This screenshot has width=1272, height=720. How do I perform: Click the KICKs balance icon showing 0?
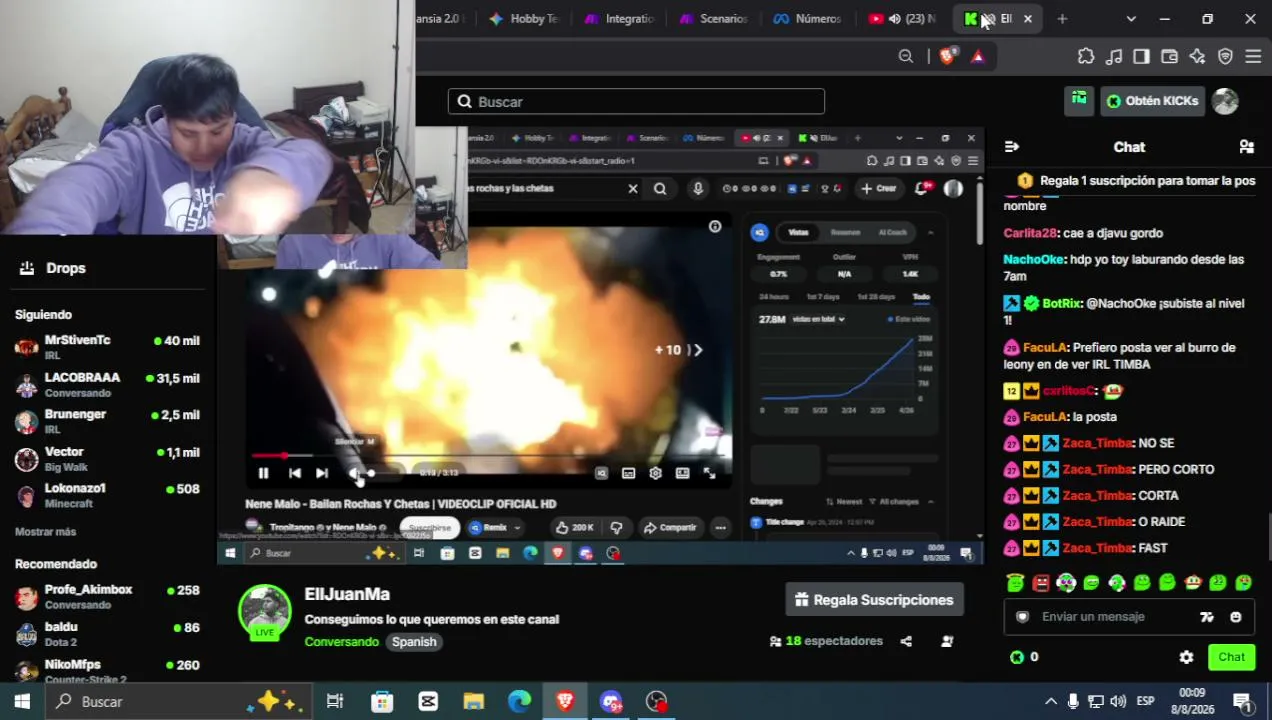pos(1017,657)
